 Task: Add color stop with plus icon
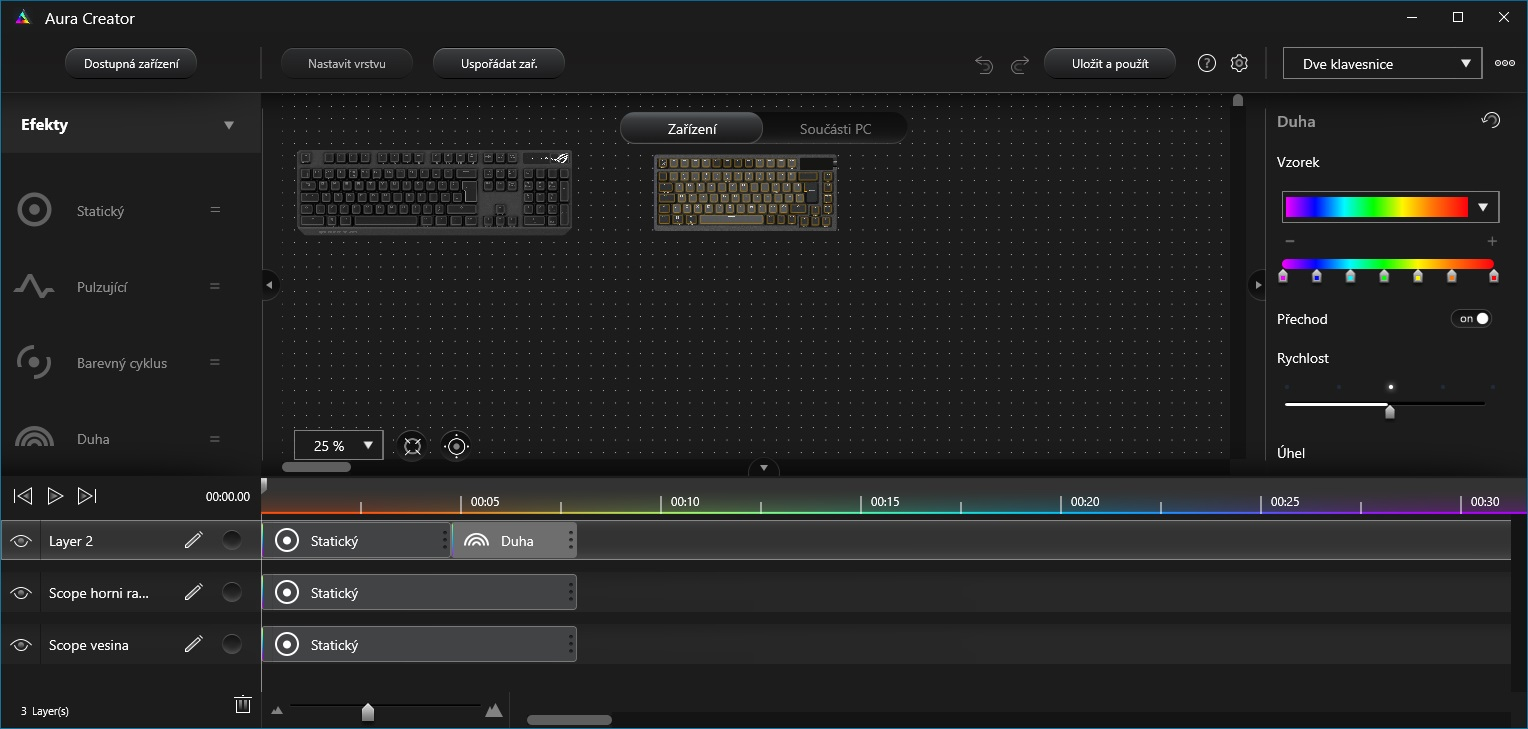tap(1492, 241)
